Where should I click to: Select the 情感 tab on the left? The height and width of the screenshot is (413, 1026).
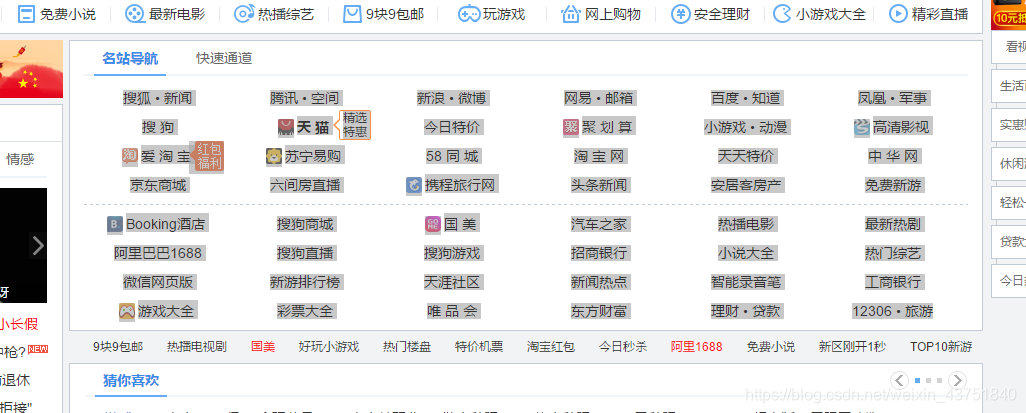[20, 159]
